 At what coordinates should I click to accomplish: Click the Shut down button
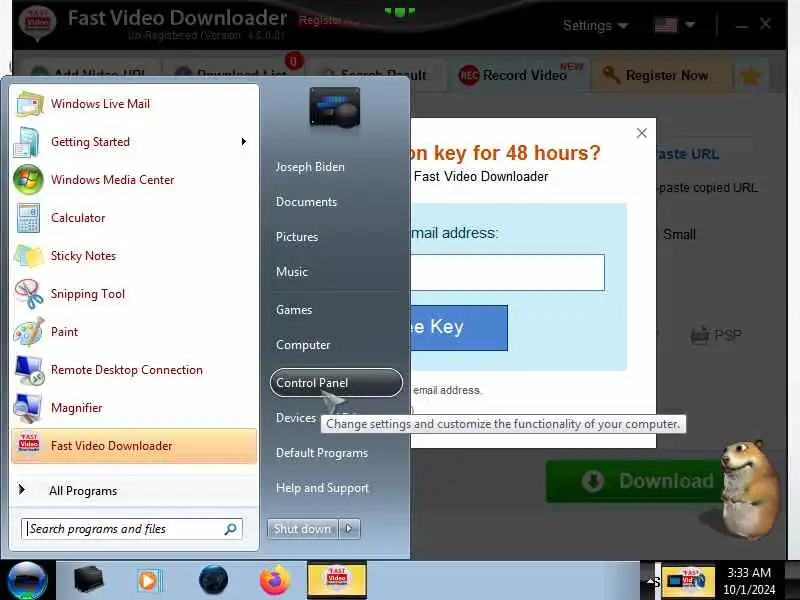pyautogui.click(x=303, y=529)
